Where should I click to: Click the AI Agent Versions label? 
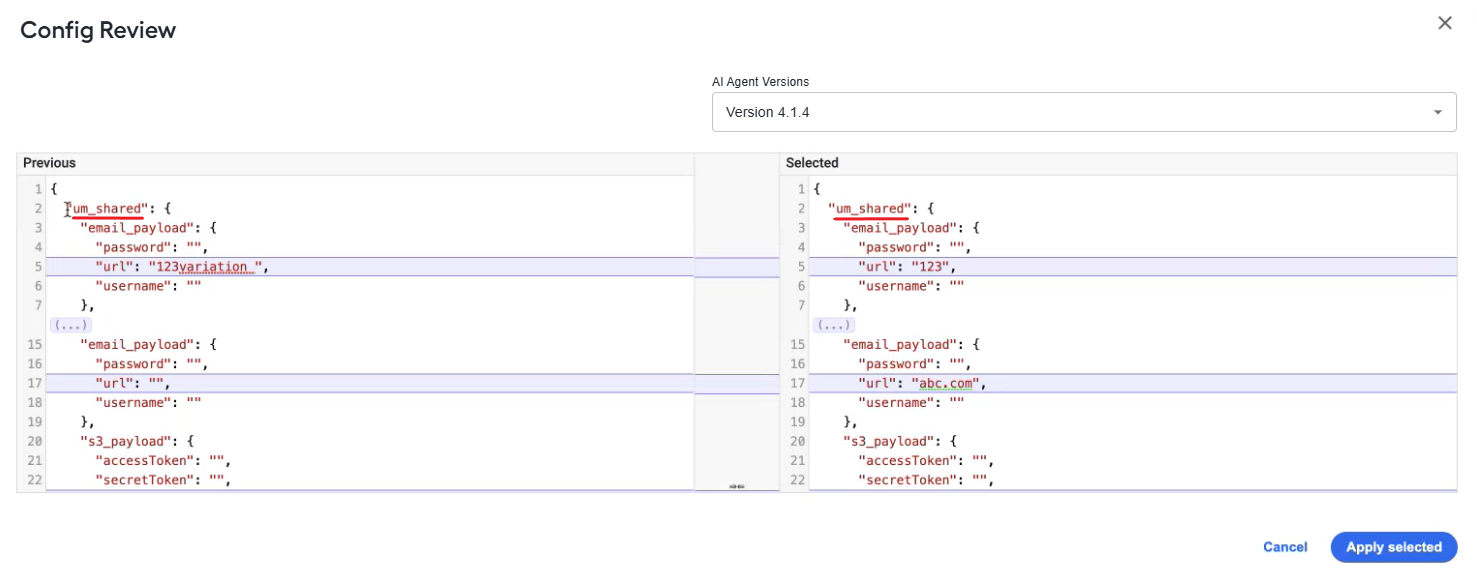point(760,82)
